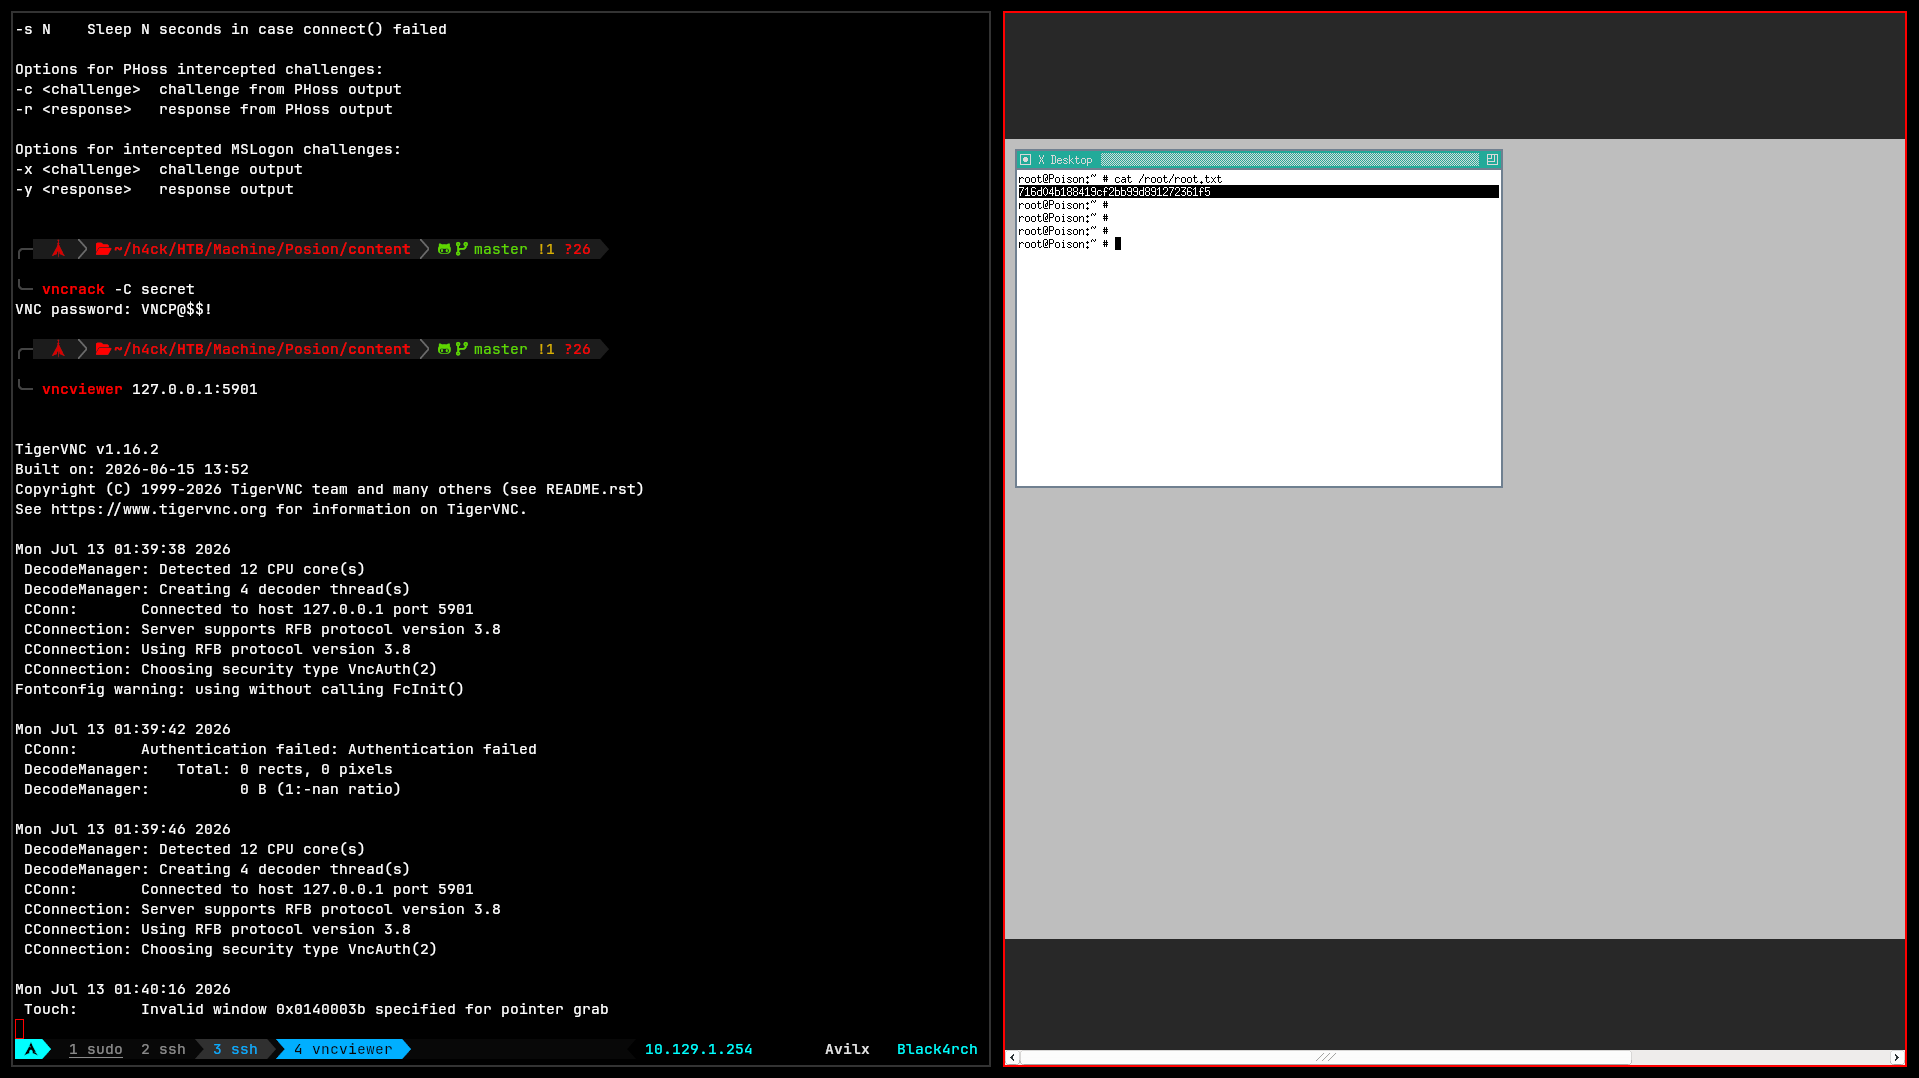Image resolution: width=1919 pixels, height=1078 pixels.
Task: Click the right arrow of the VNC horizontal scrollbar
Action: pyautogui.click(x=1896, y=1057)
